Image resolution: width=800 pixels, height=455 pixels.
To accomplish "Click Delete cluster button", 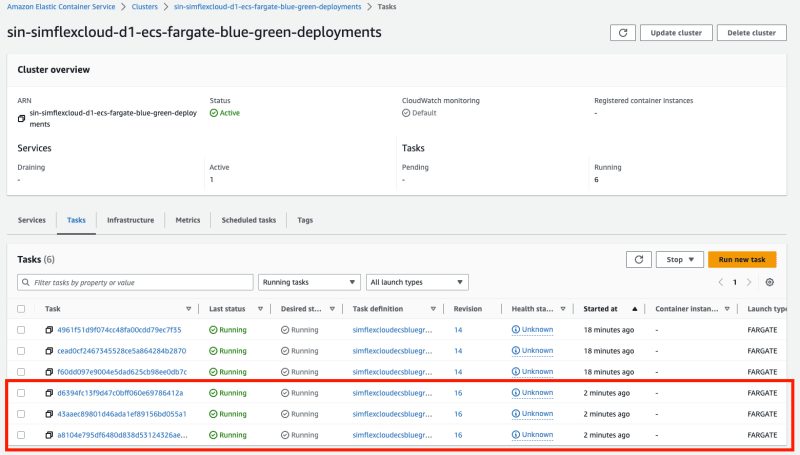I will 752,33.
